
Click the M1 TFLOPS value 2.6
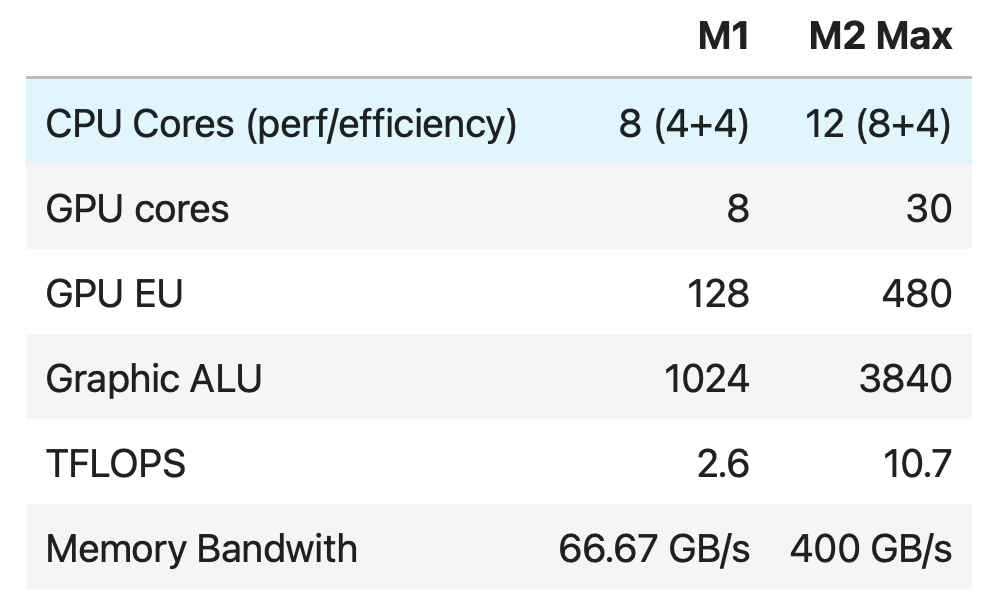723,464
